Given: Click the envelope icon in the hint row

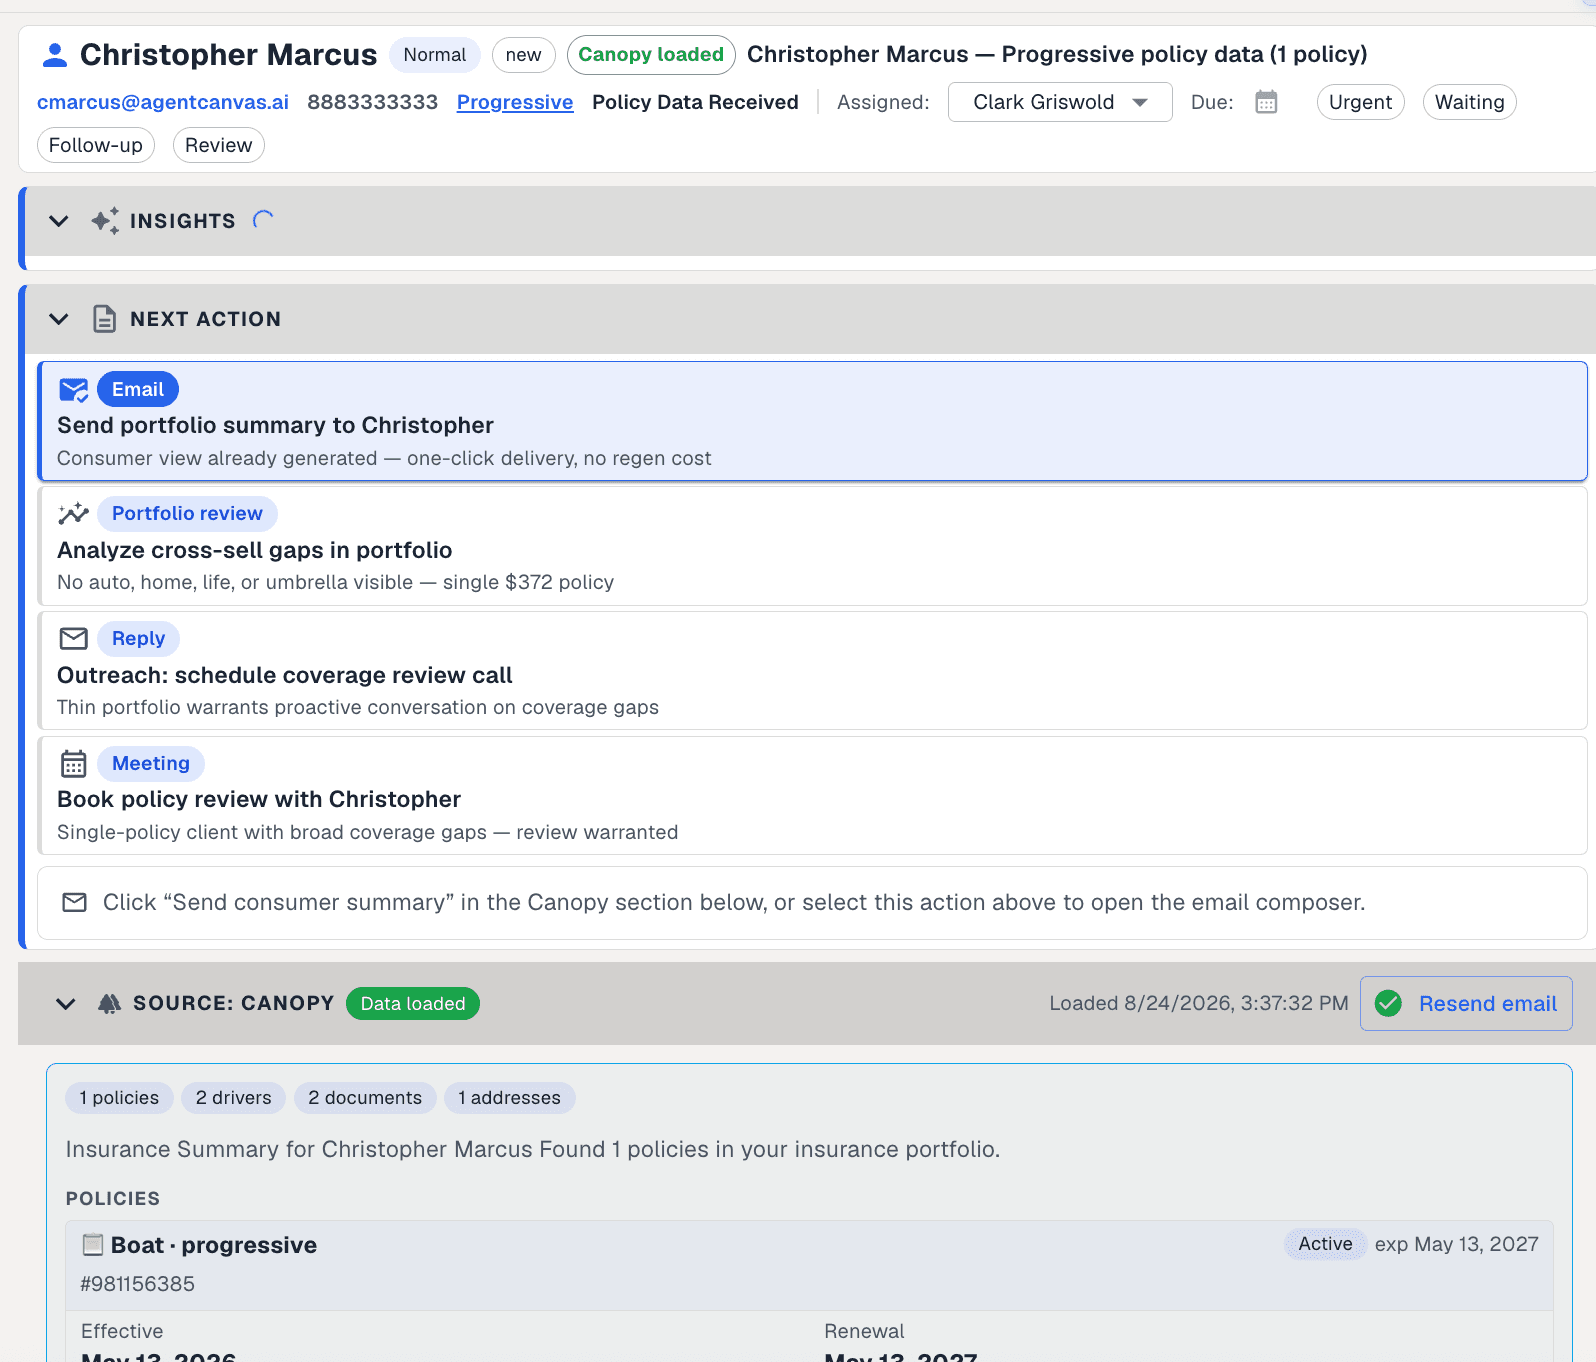Looking at the screenshot, I should coord(74,902).
